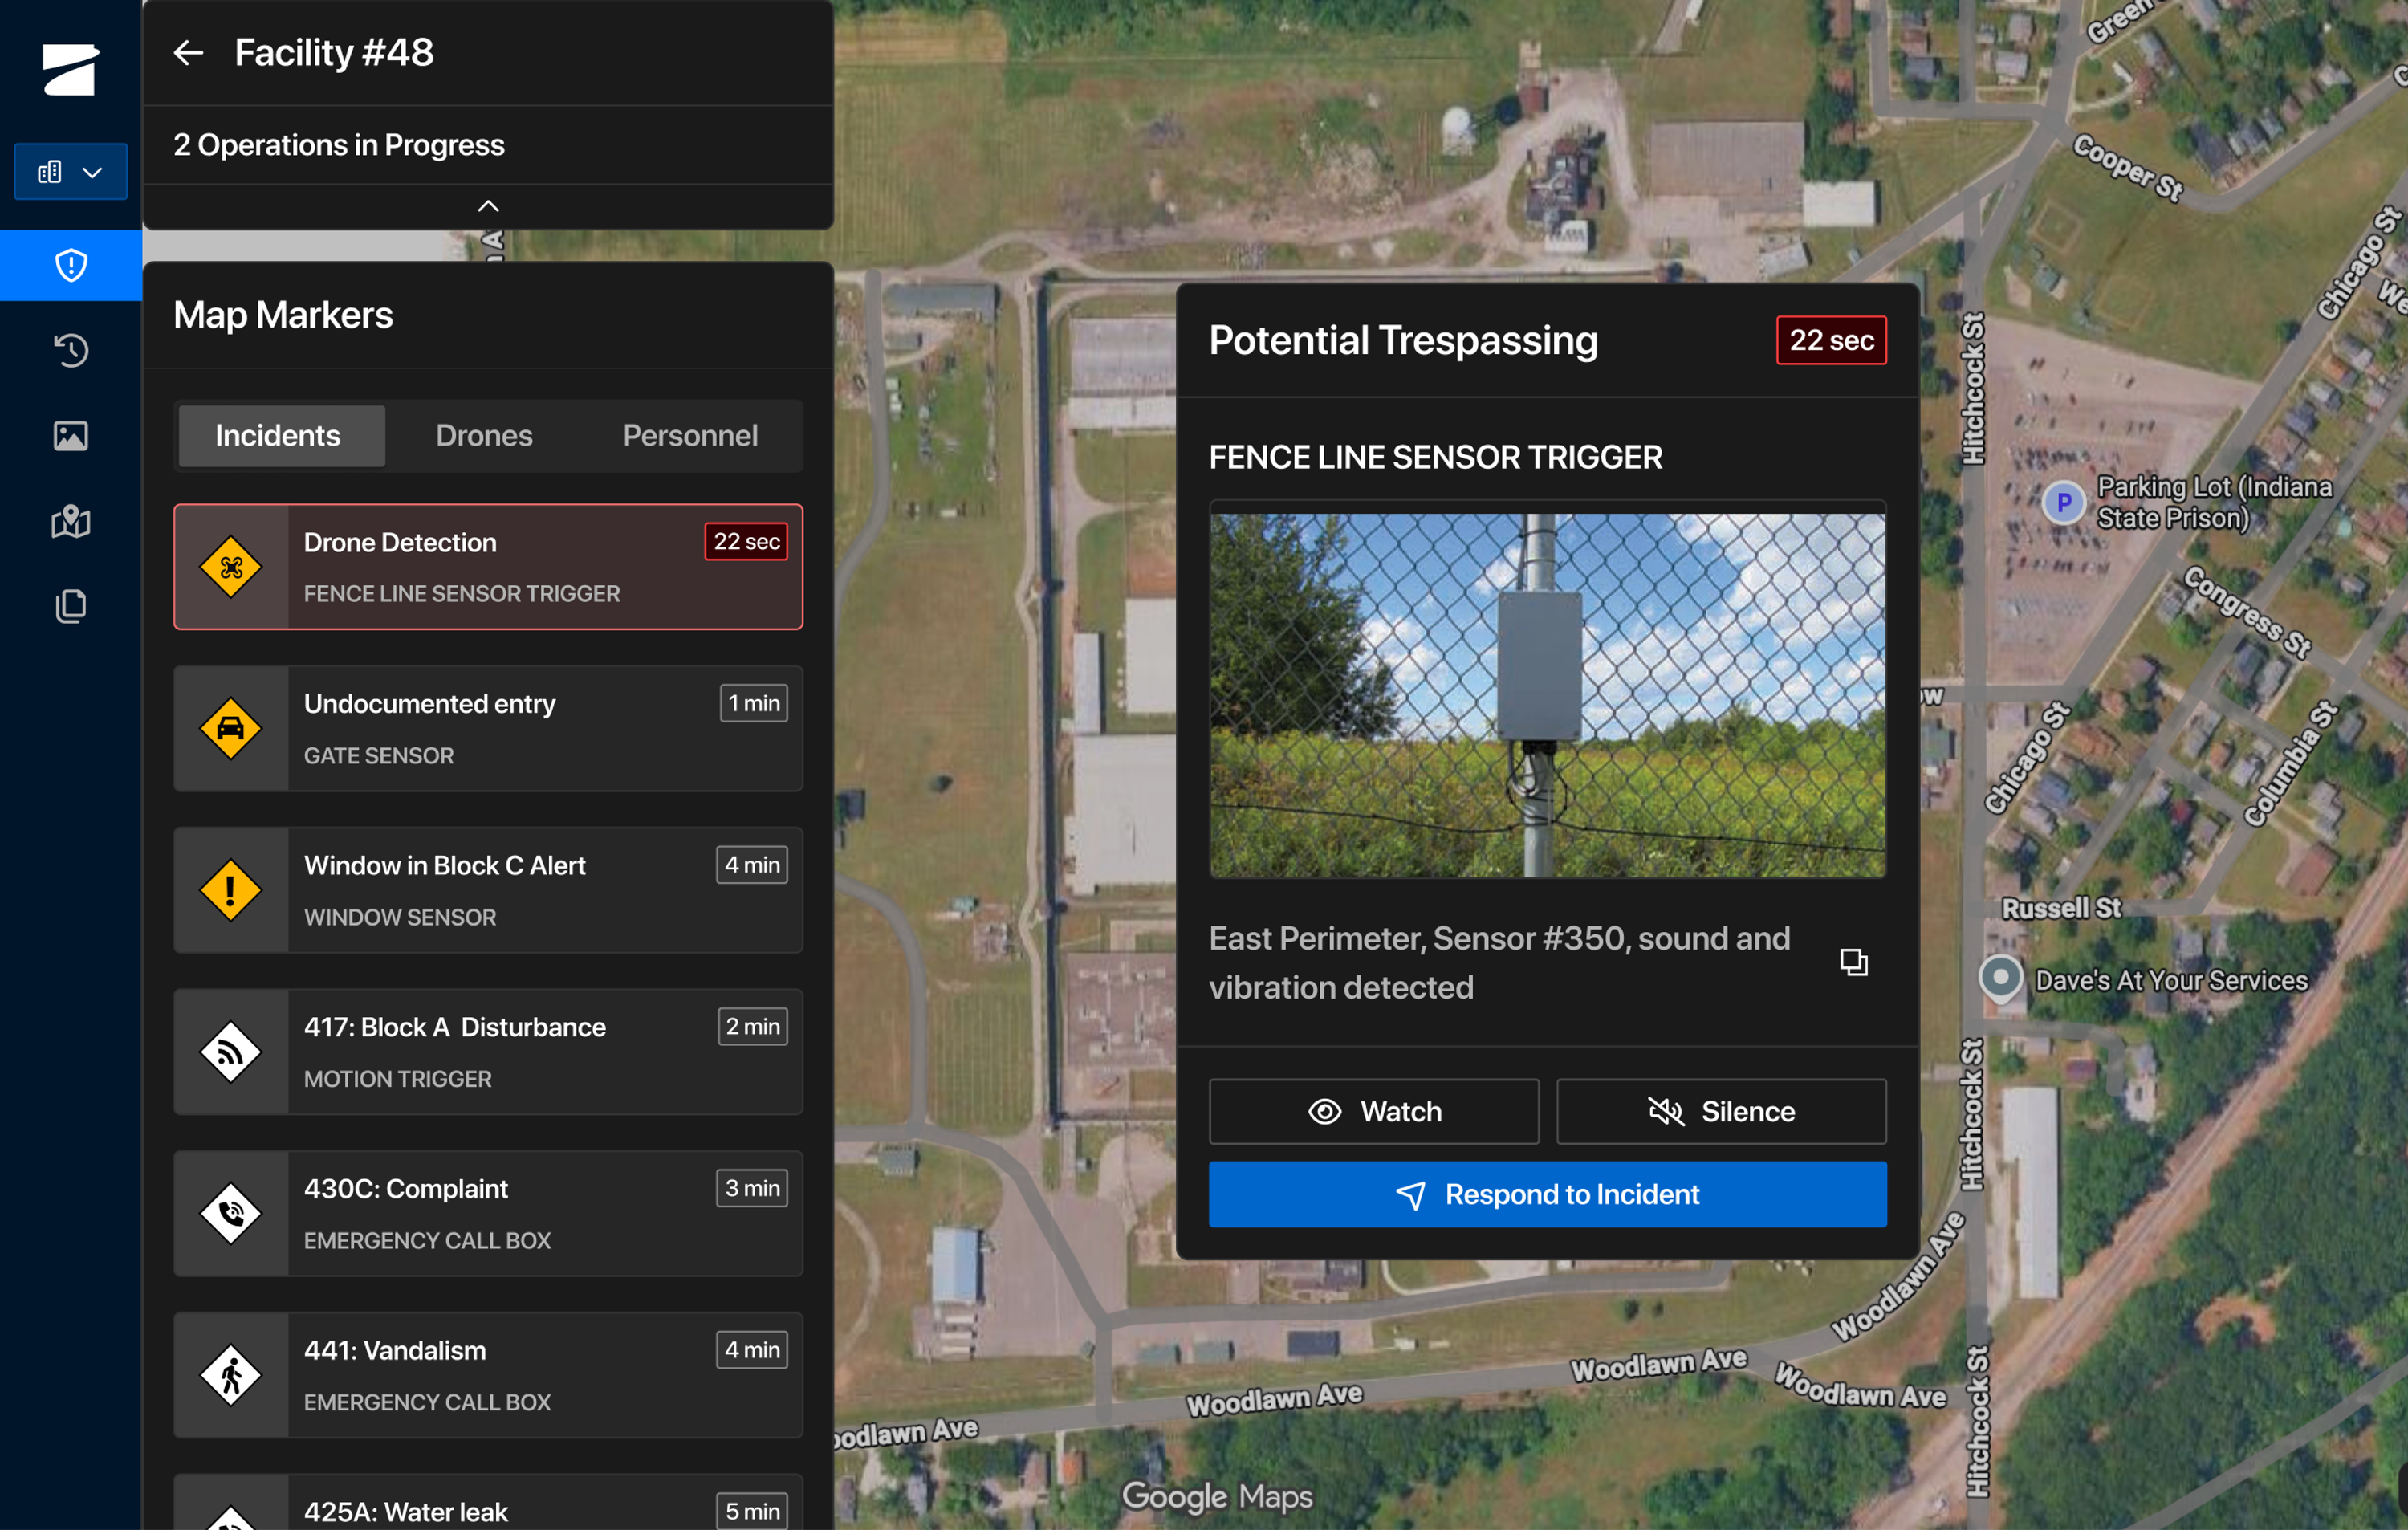Click the GATE SENSOR subtitle
2408x1530 pixels.
click(379, 756)
